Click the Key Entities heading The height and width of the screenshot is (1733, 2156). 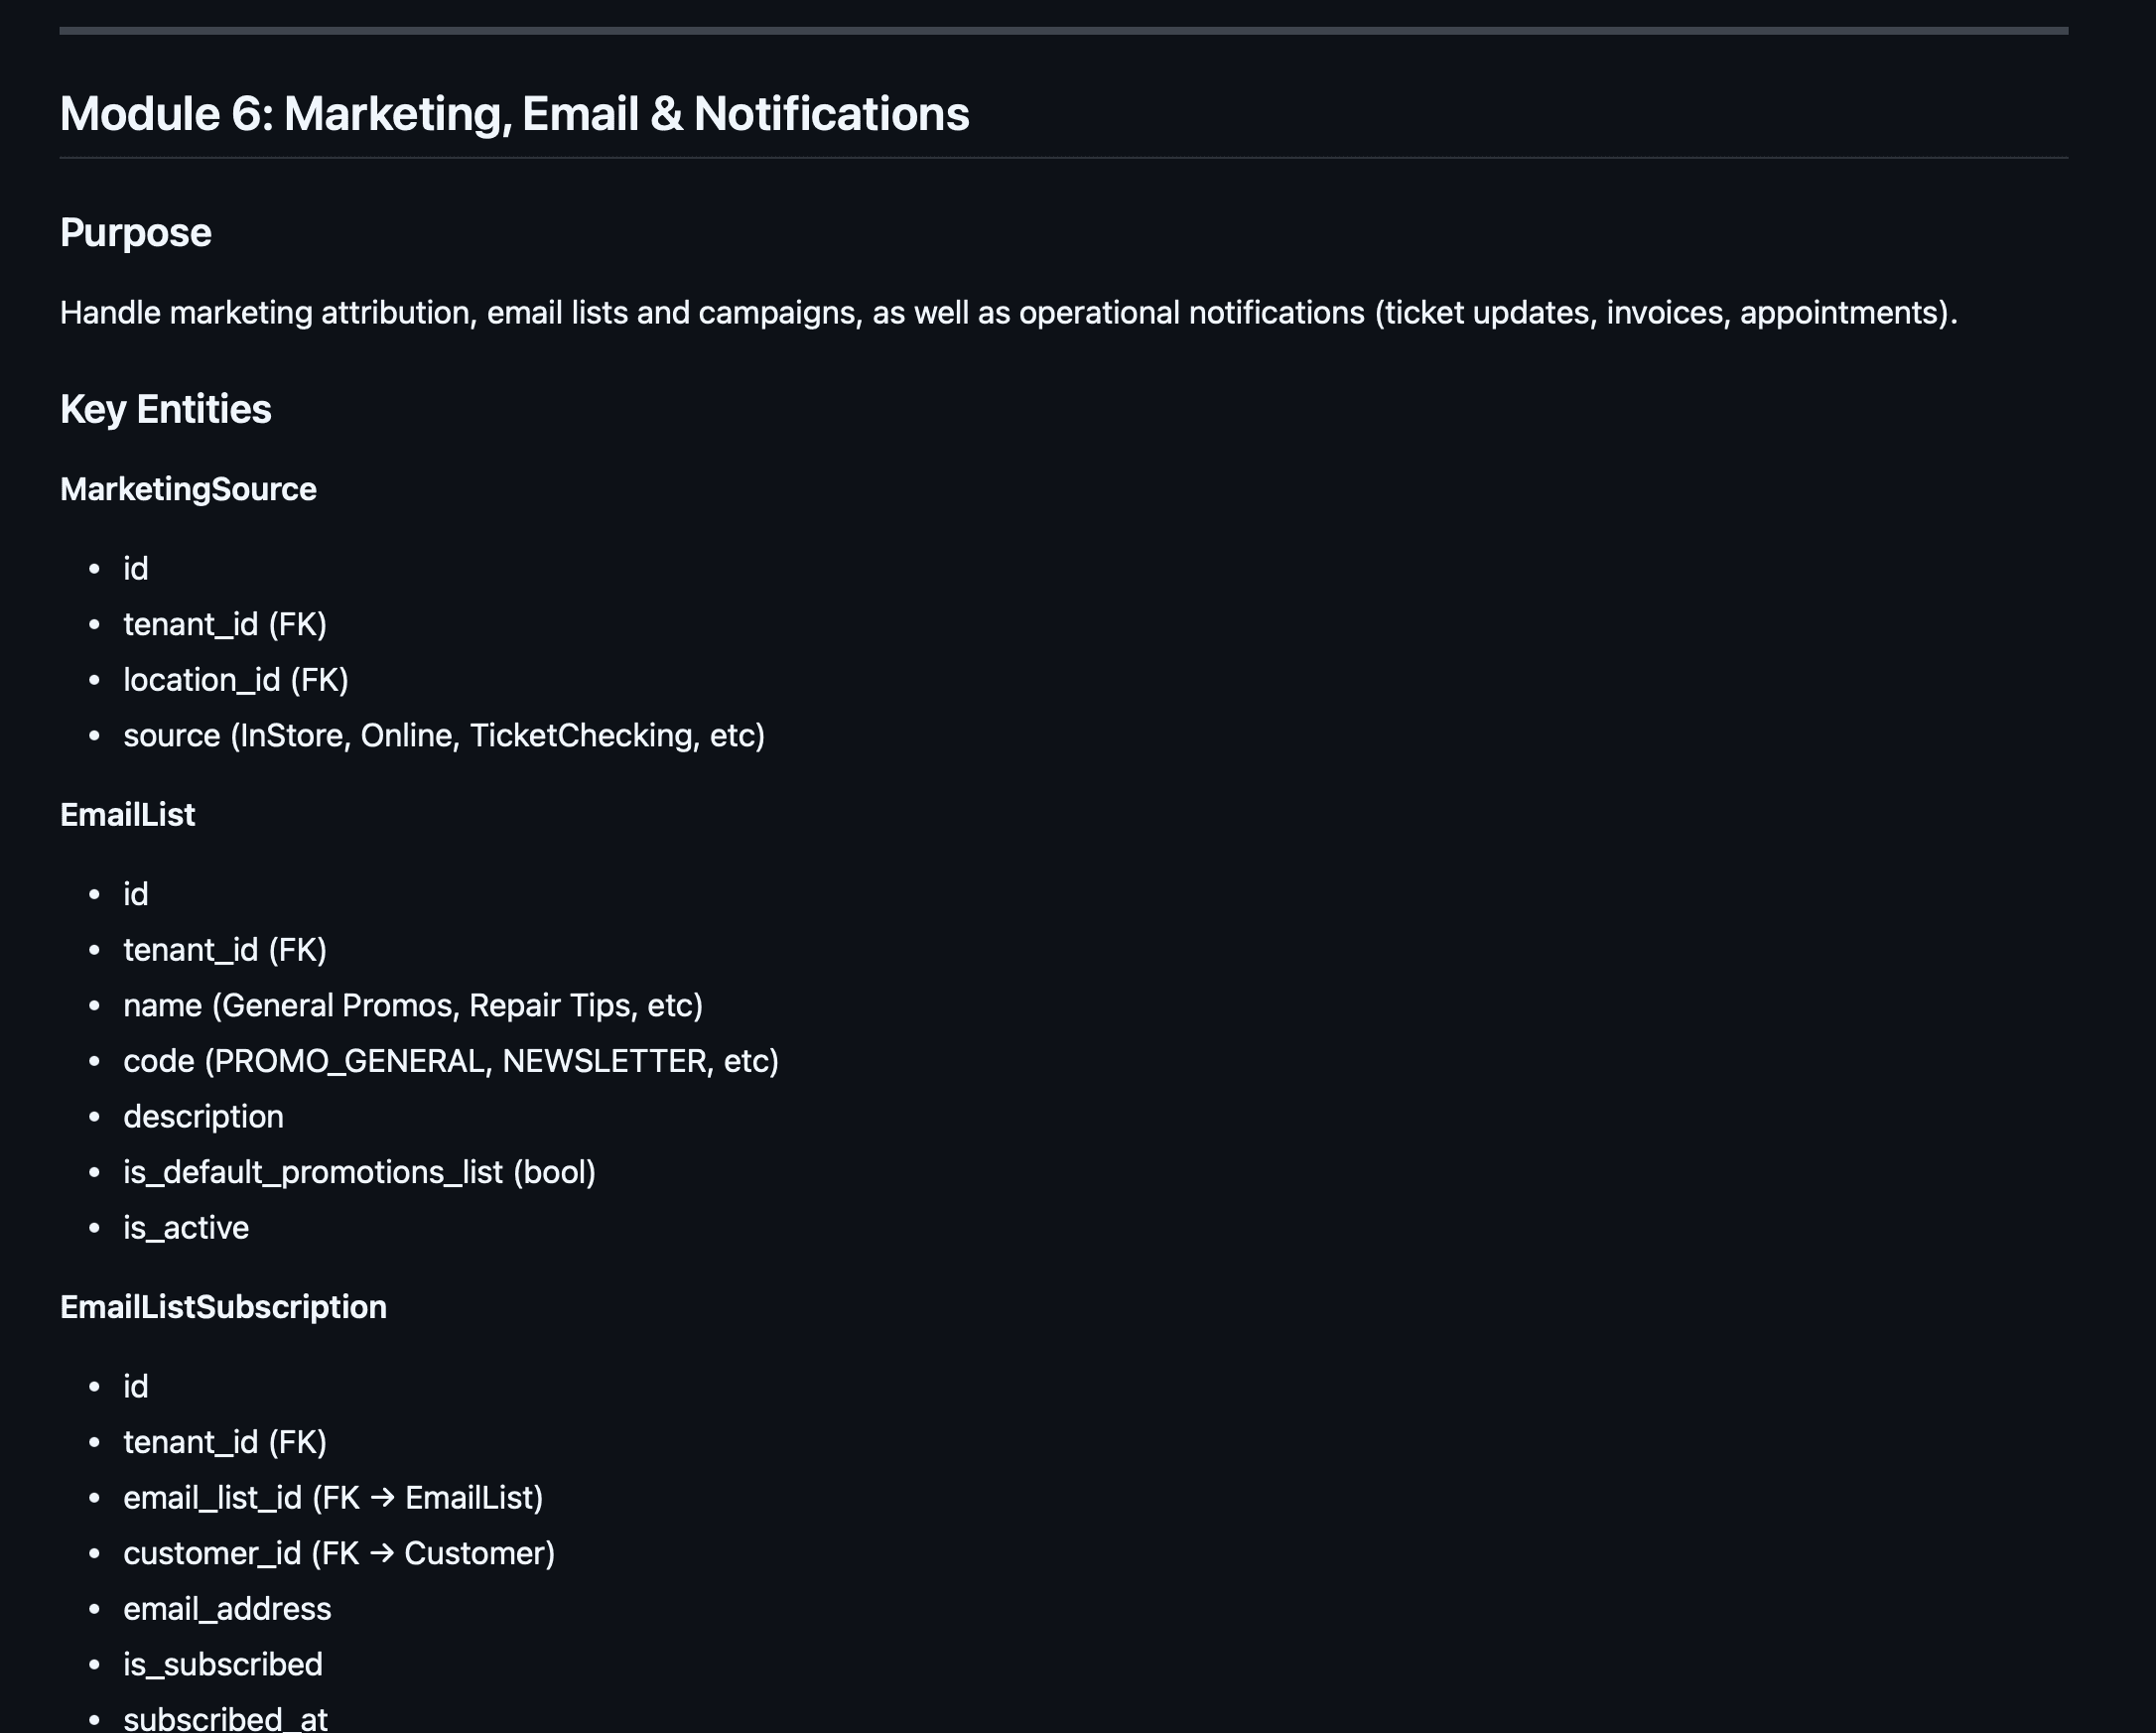click(x=165, y=409)
